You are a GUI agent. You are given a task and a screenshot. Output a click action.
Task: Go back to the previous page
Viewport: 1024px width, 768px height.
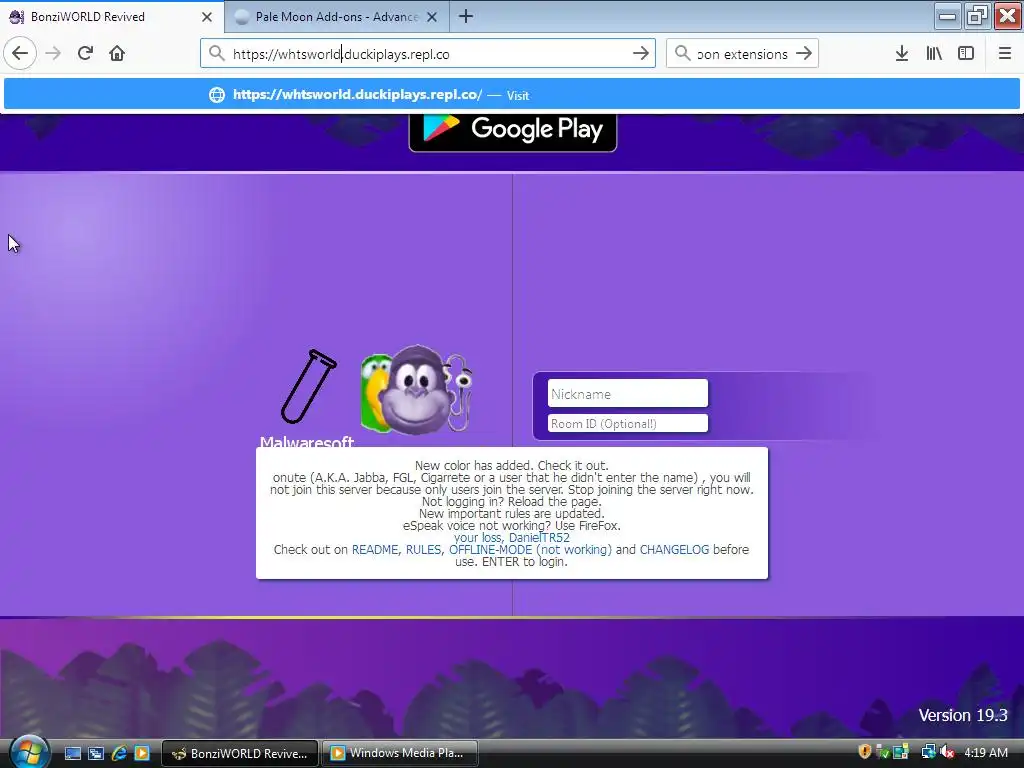click(20, 53)
